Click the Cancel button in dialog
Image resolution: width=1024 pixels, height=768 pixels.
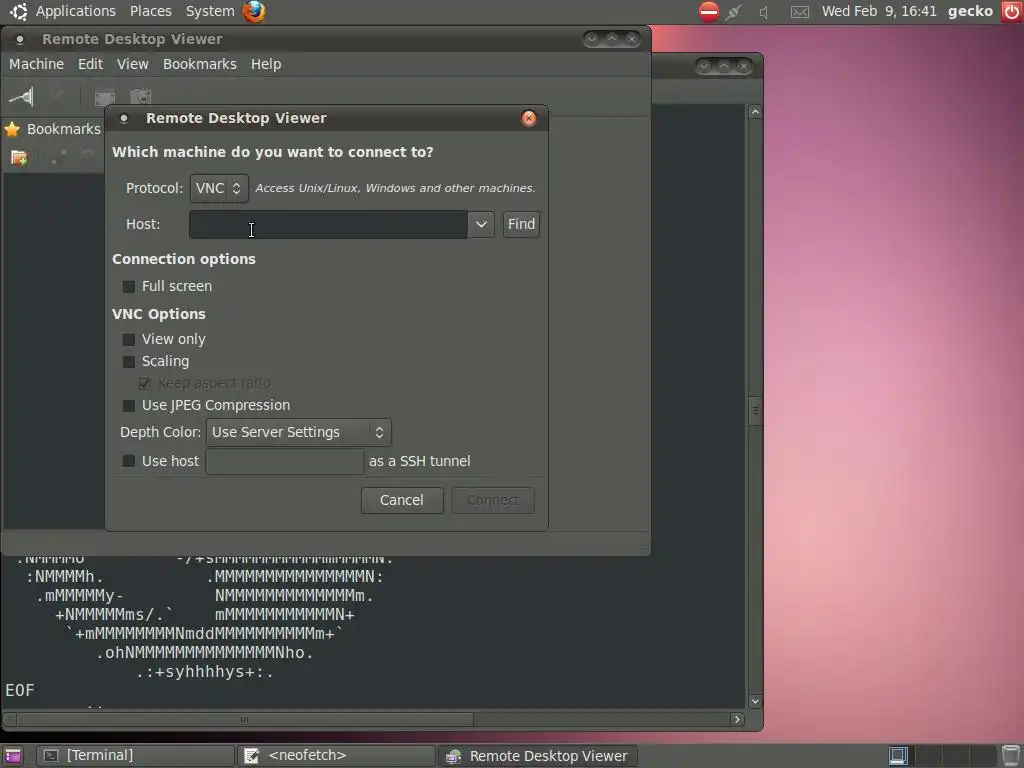[x=402, y=500]
